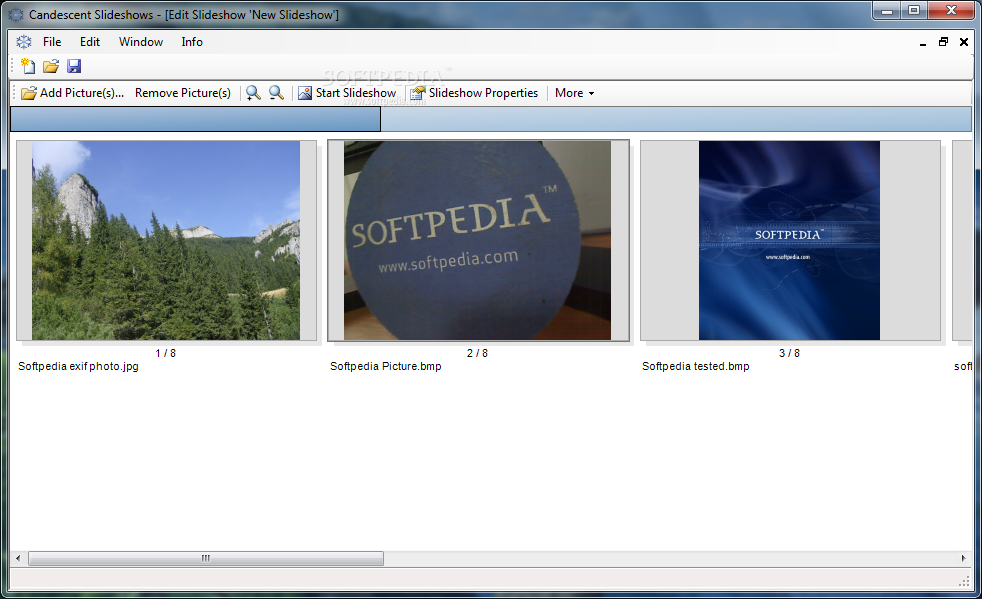This screenshot has width=982, height=599.
Task: Click Remove Picture(s) button
Action: [183, 93]
